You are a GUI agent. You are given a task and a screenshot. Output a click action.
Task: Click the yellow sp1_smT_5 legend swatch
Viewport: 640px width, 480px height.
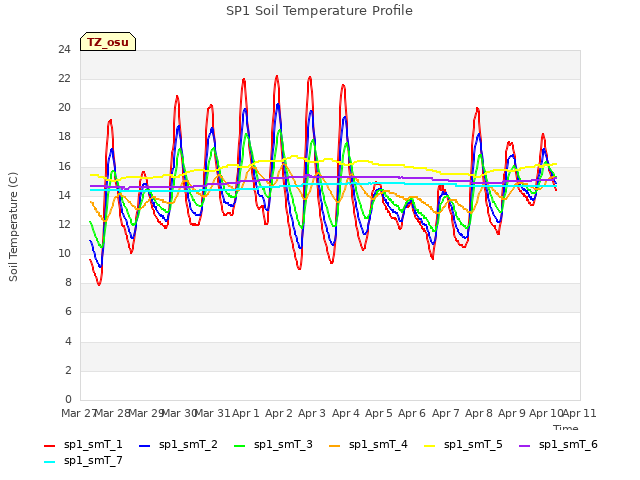coord(429,446)
